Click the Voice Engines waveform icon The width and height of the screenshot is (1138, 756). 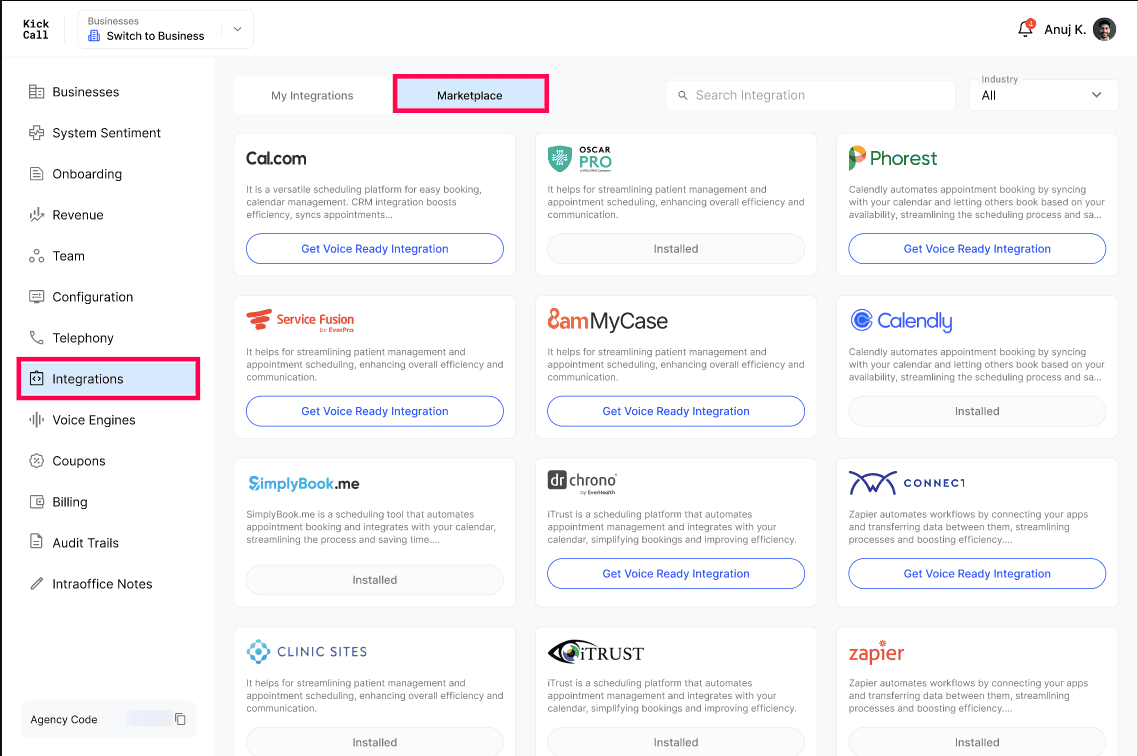[x=36, y=419]
